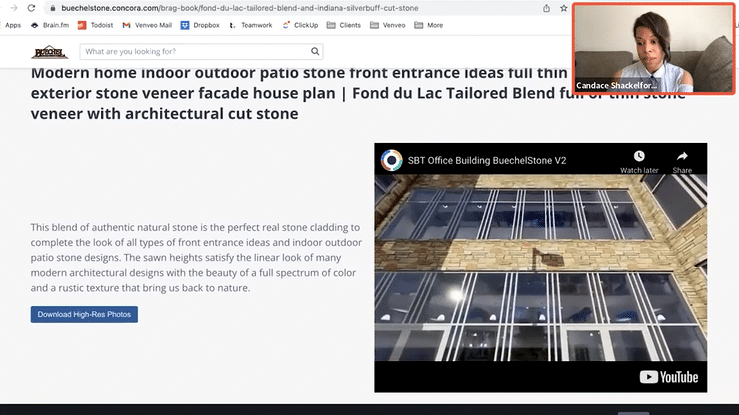Open the Venveo Mail bookmark
This screenshot has height=415, width=739.
[147, 25]
